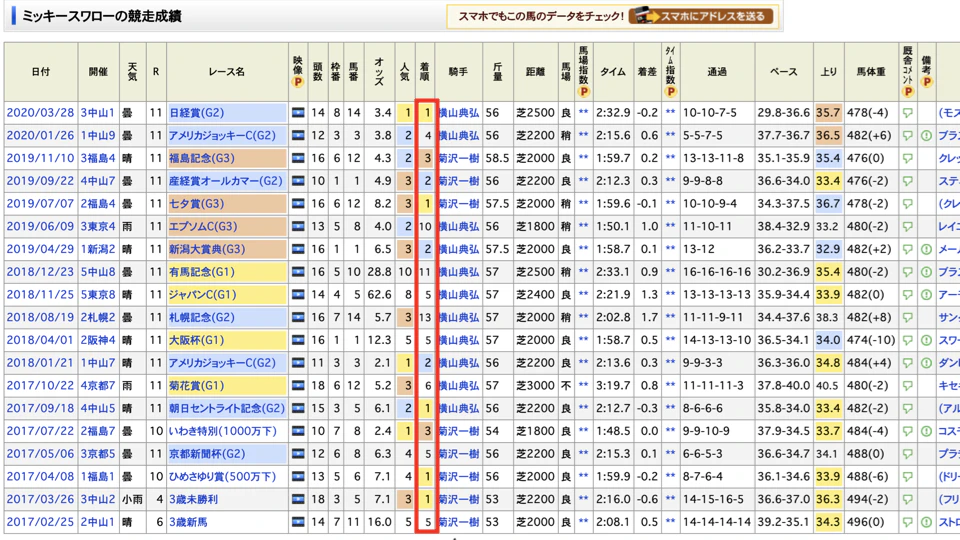Click the date link 2017/10/22

point(40,386)
